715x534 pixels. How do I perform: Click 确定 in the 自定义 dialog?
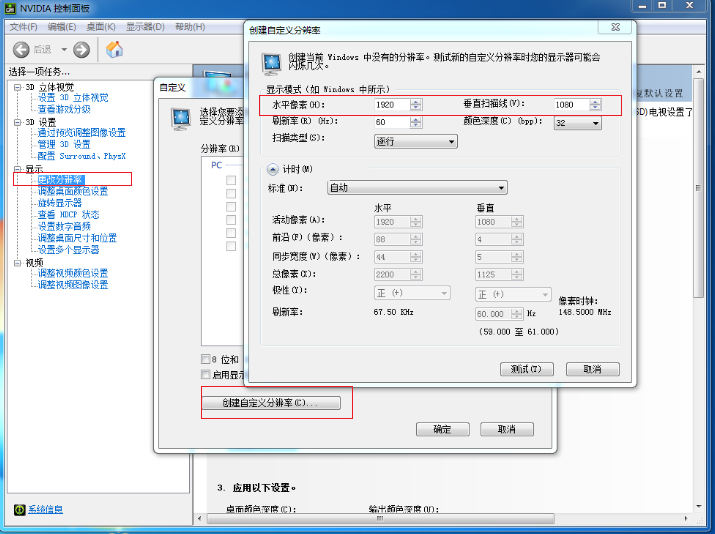pos(443,429)
